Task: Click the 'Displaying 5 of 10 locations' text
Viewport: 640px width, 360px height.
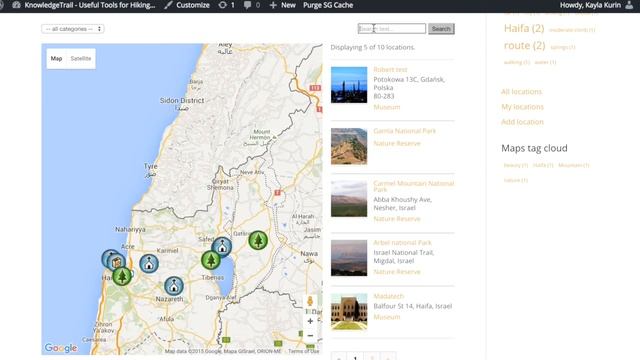Action: [373, 47]
